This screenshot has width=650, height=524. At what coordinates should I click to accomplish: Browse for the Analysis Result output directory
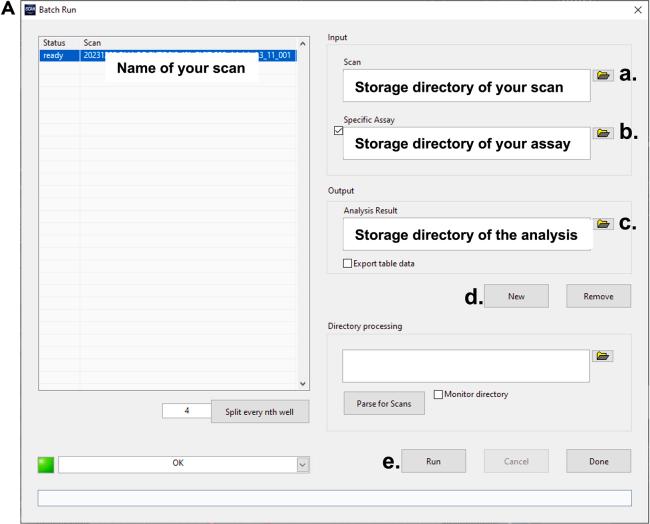point(602,226)
